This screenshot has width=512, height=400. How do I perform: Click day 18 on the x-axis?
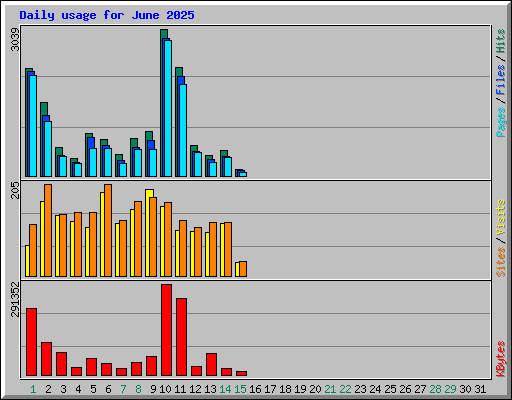click(285, 389)
